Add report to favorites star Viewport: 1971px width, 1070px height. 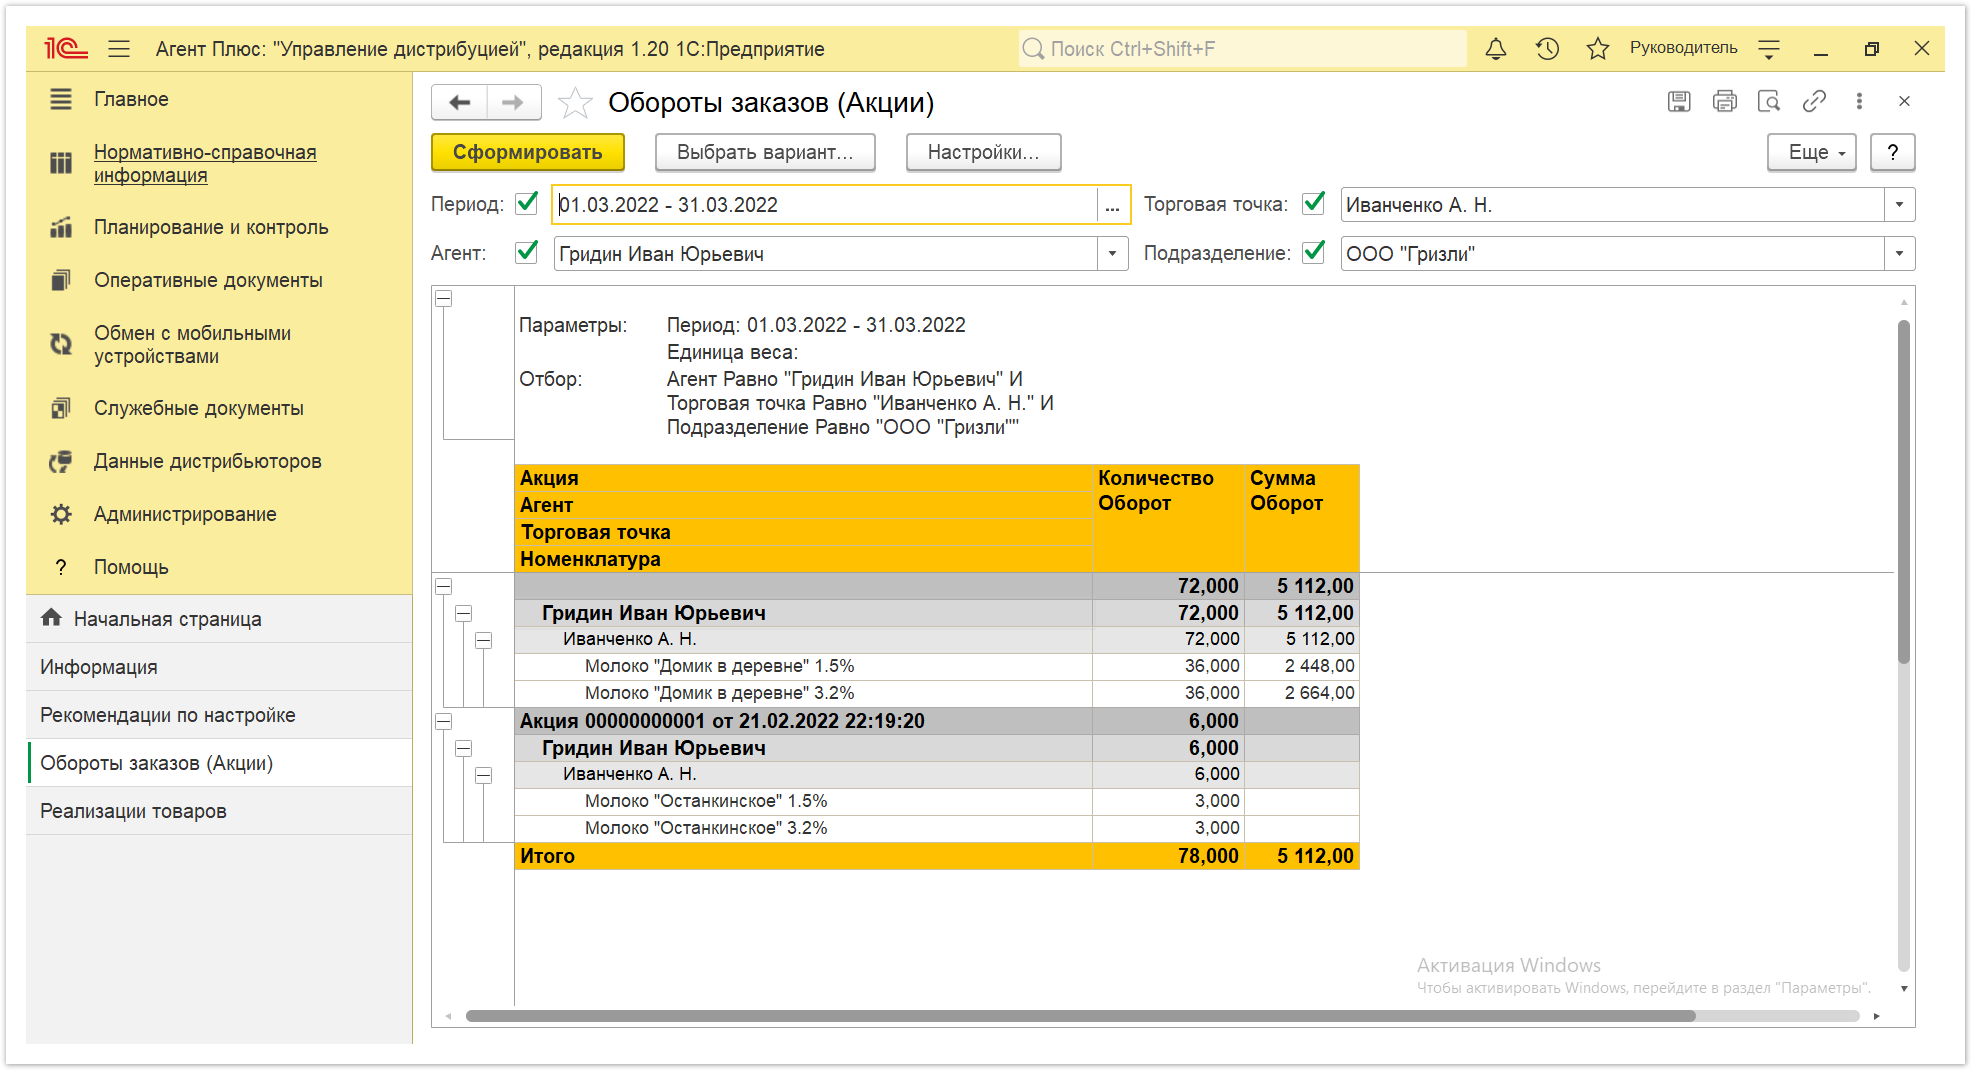pos(574,102)
